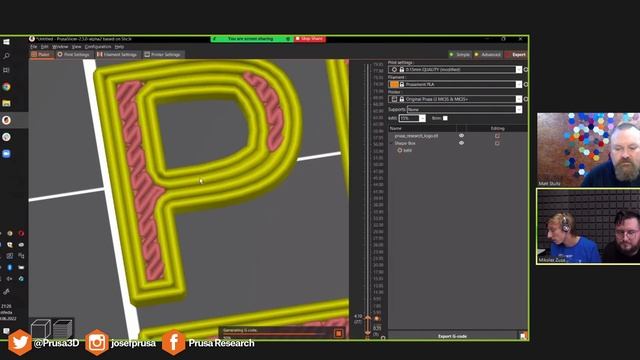
Task: Toggle visibility of prusa_research_logo object
Action: (x=461, y=136)
